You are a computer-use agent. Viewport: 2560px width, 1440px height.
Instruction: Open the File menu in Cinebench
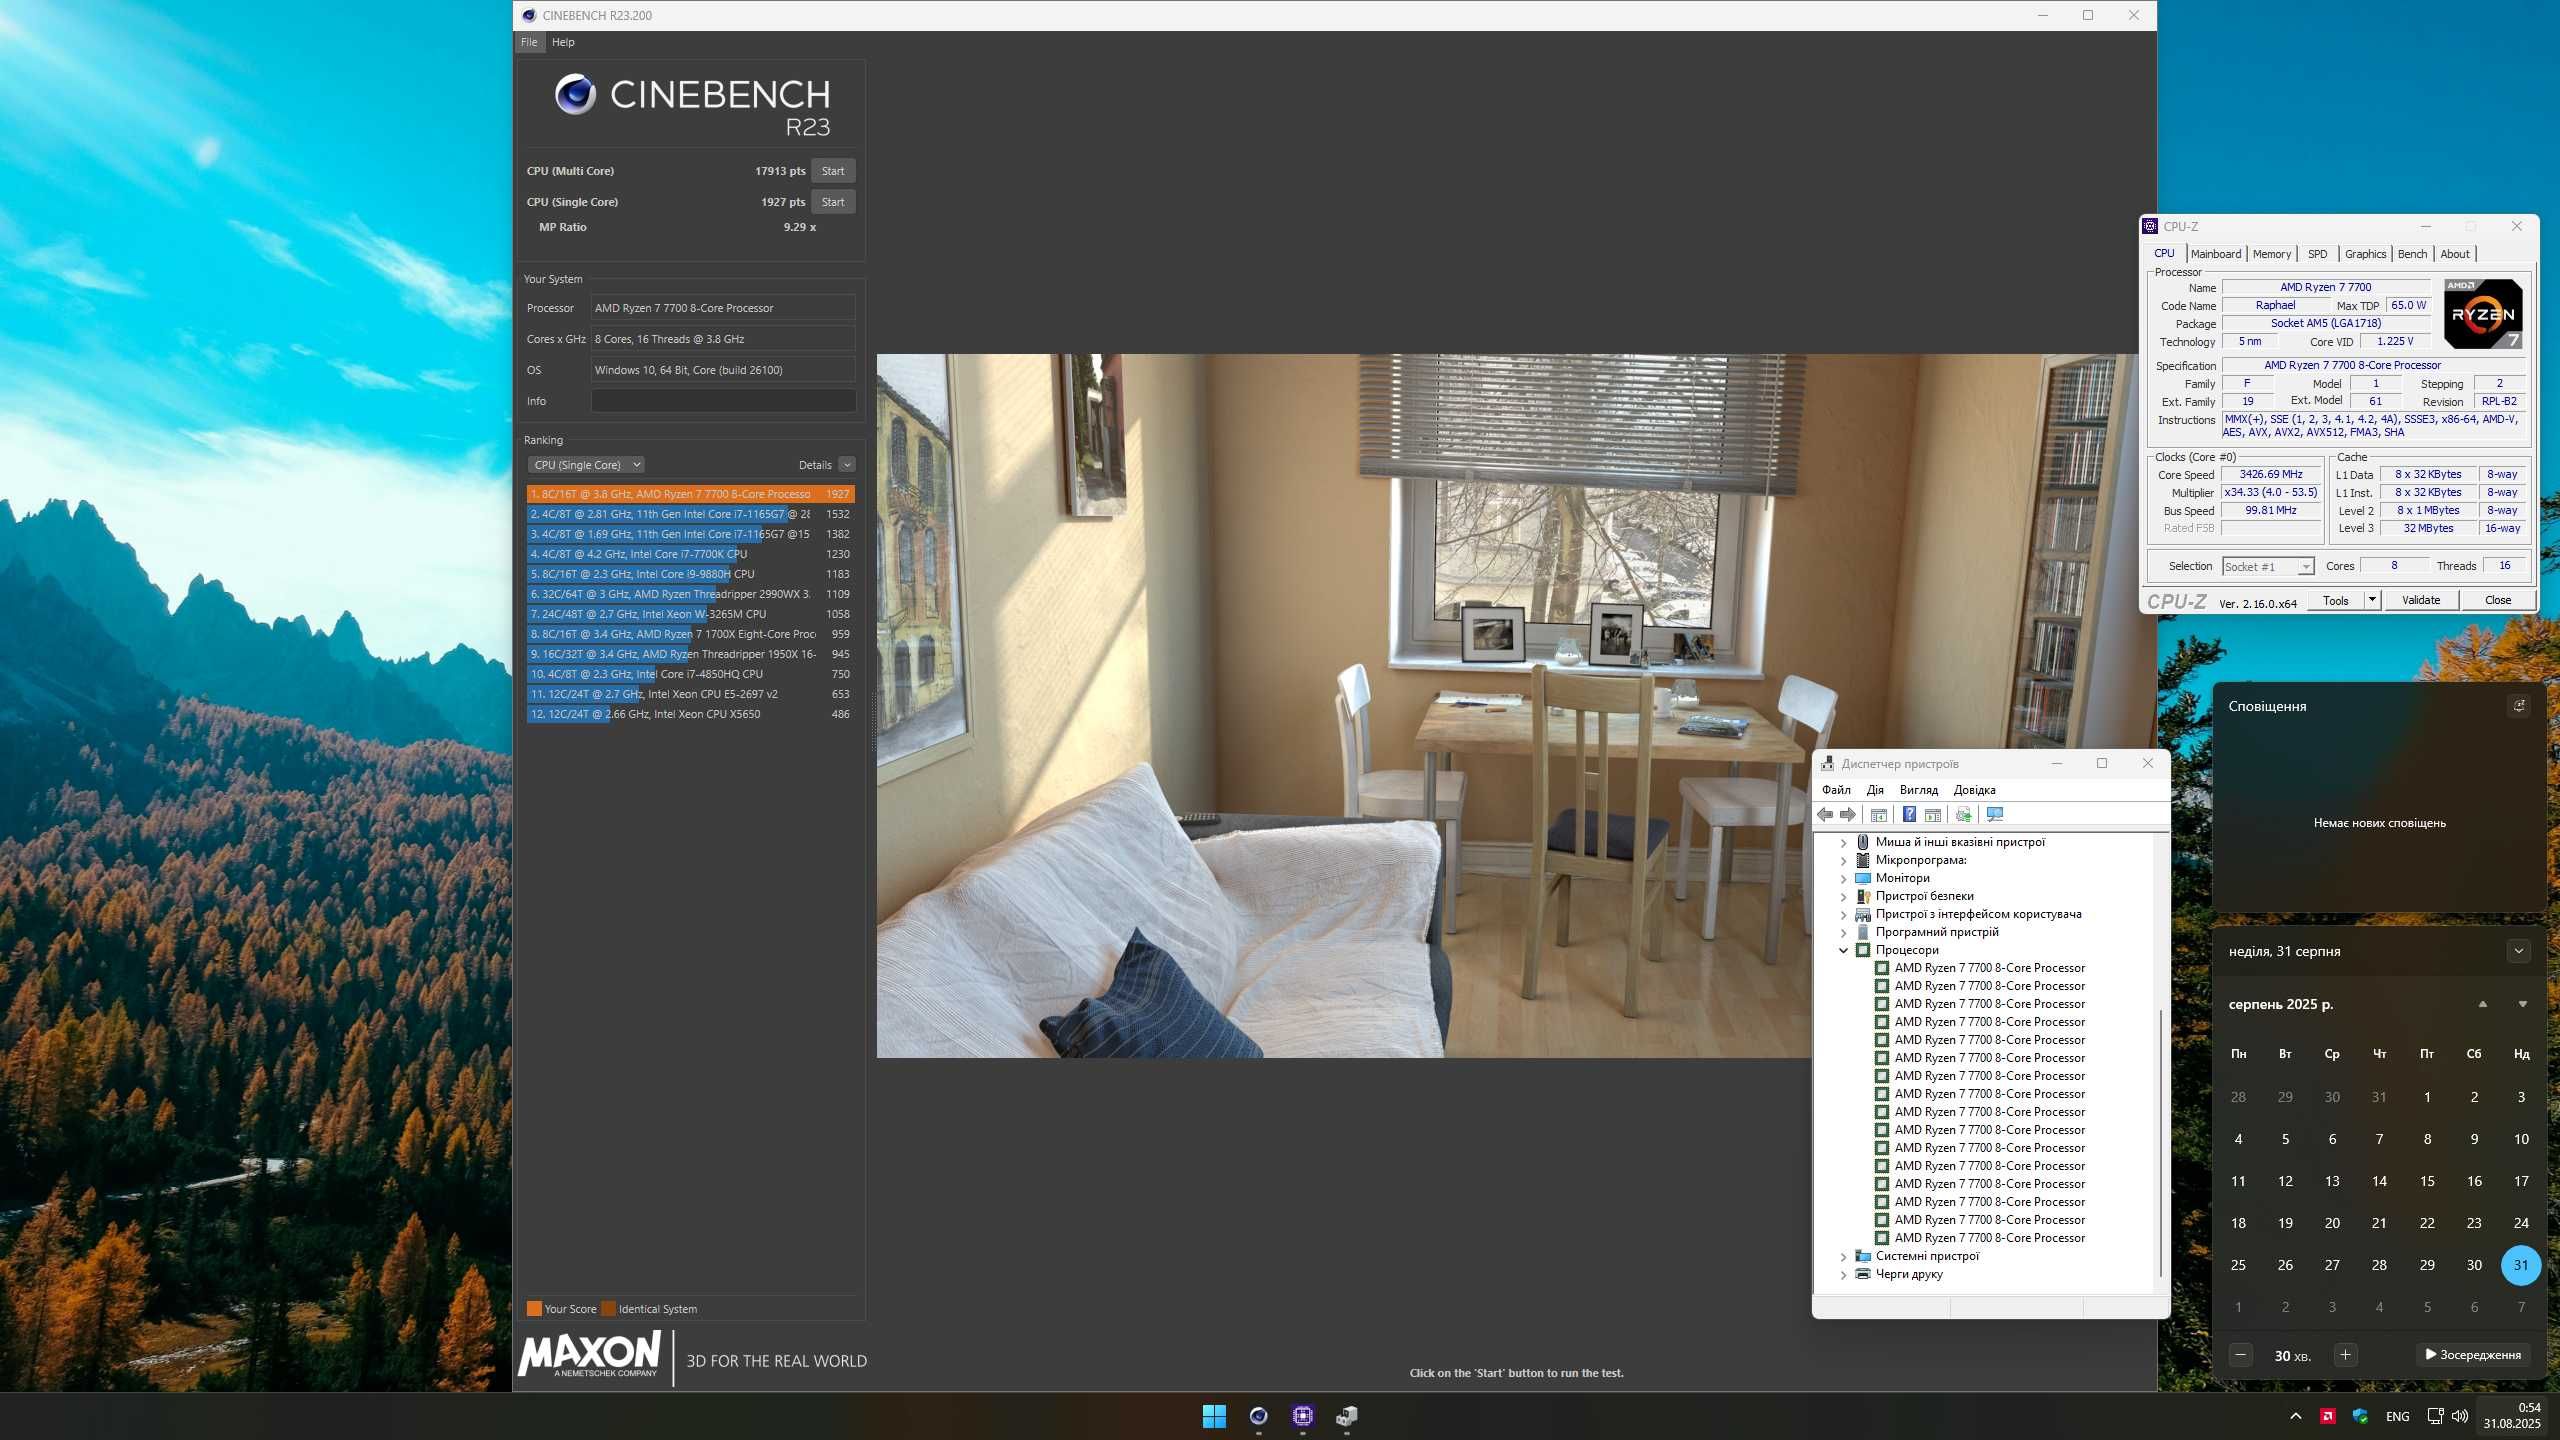(x=529, y=42)
